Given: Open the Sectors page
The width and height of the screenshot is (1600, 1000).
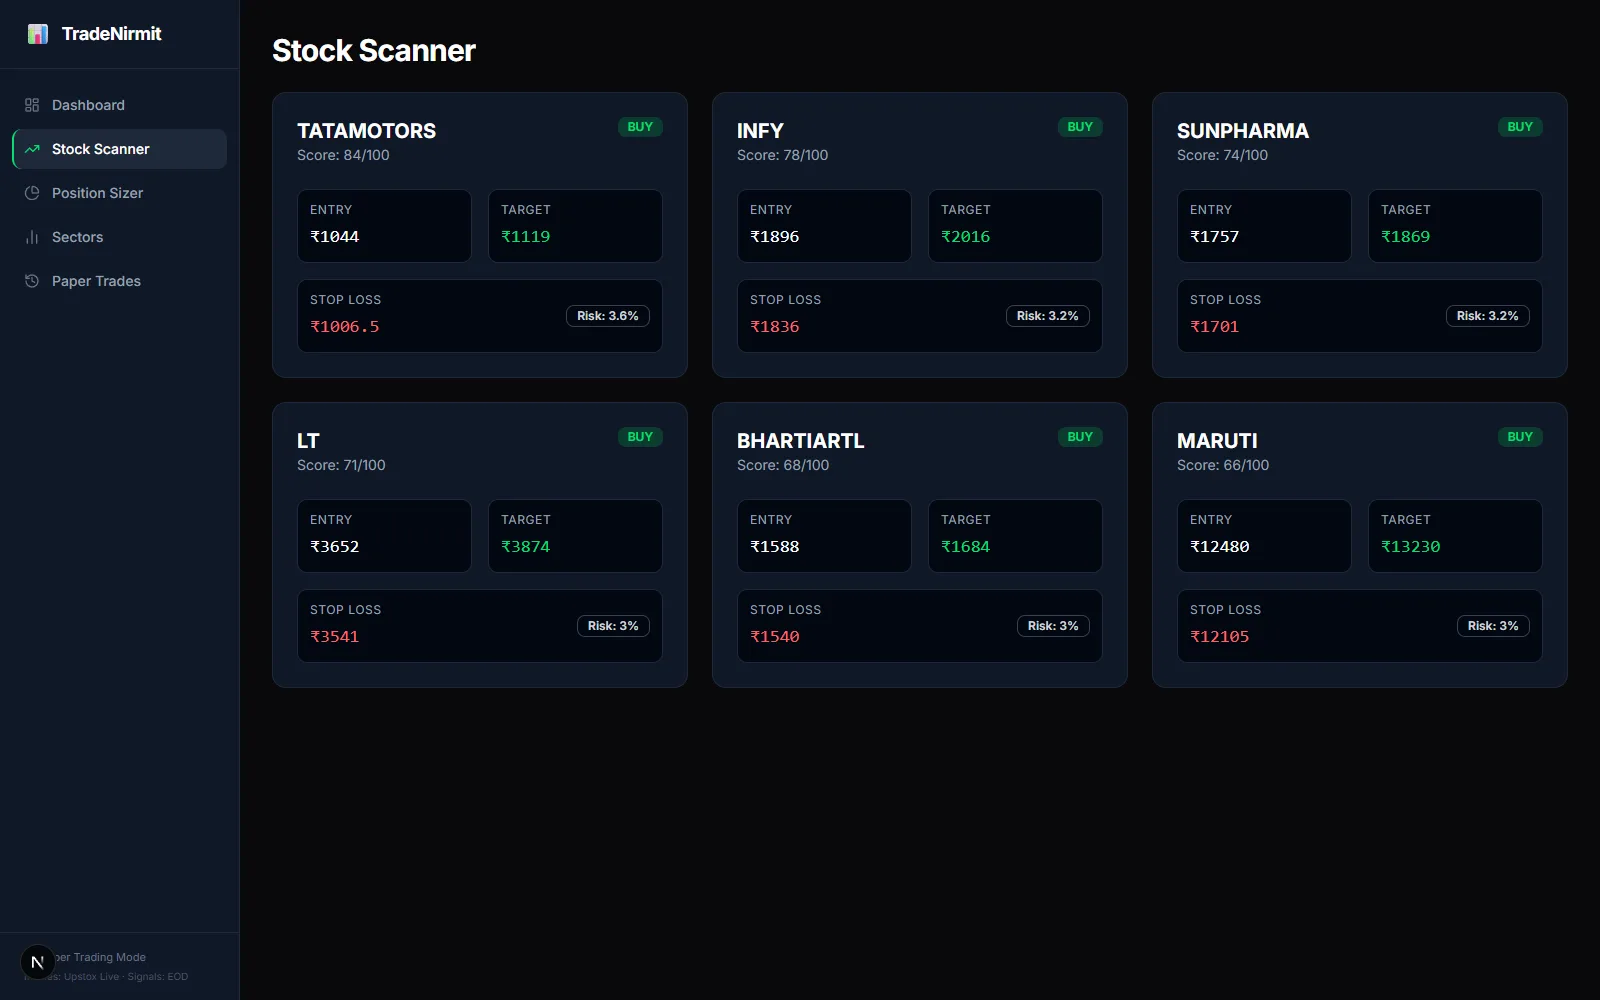Looking at the screenshot, I should [x=120, y=237].
